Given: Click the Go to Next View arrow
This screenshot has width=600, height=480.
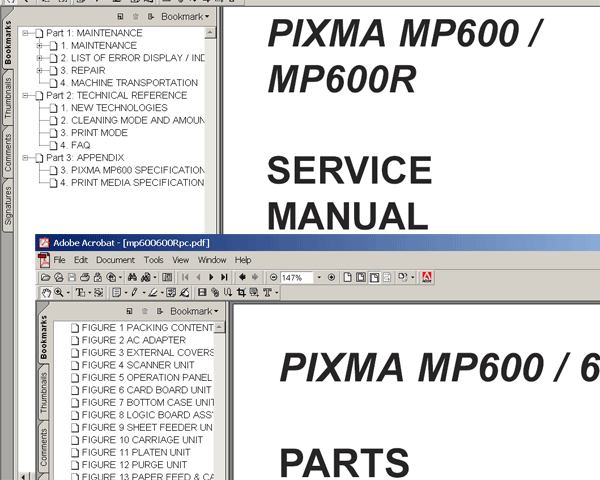Looking at the screenshot, I should [255, 277].
